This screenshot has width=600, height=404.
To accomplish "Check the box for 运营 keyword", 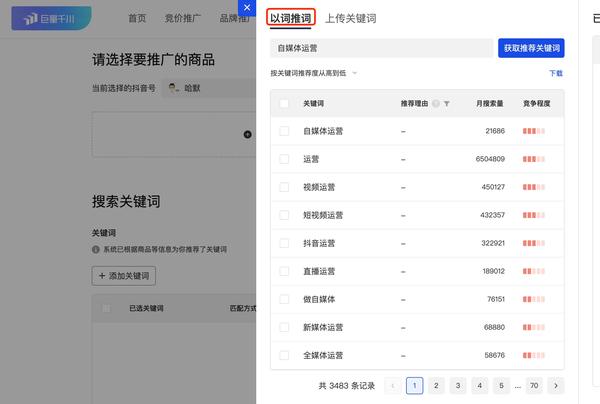I will coord(284,159).
